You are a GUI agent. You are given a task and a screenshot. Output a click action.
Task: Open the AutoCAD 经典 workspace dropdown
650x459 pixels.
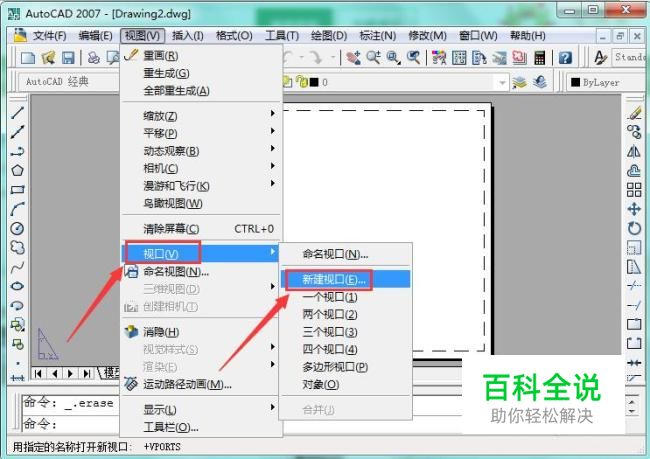pos(68,81)
